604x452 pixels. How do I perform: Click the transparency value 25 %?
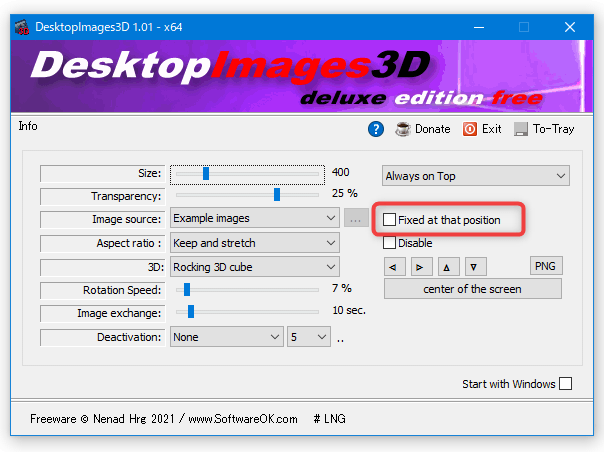click(x=345, y=193)
